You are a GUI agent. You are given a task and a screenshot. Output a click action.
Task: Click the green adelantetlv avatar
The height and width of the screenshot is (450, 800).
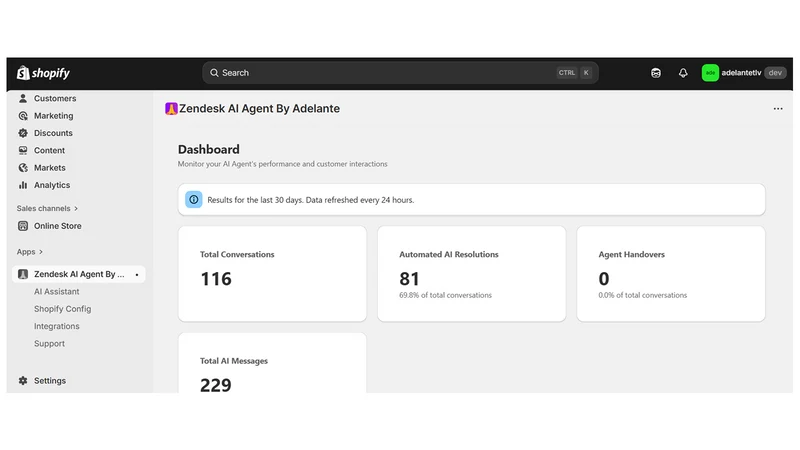pos(710,73)
